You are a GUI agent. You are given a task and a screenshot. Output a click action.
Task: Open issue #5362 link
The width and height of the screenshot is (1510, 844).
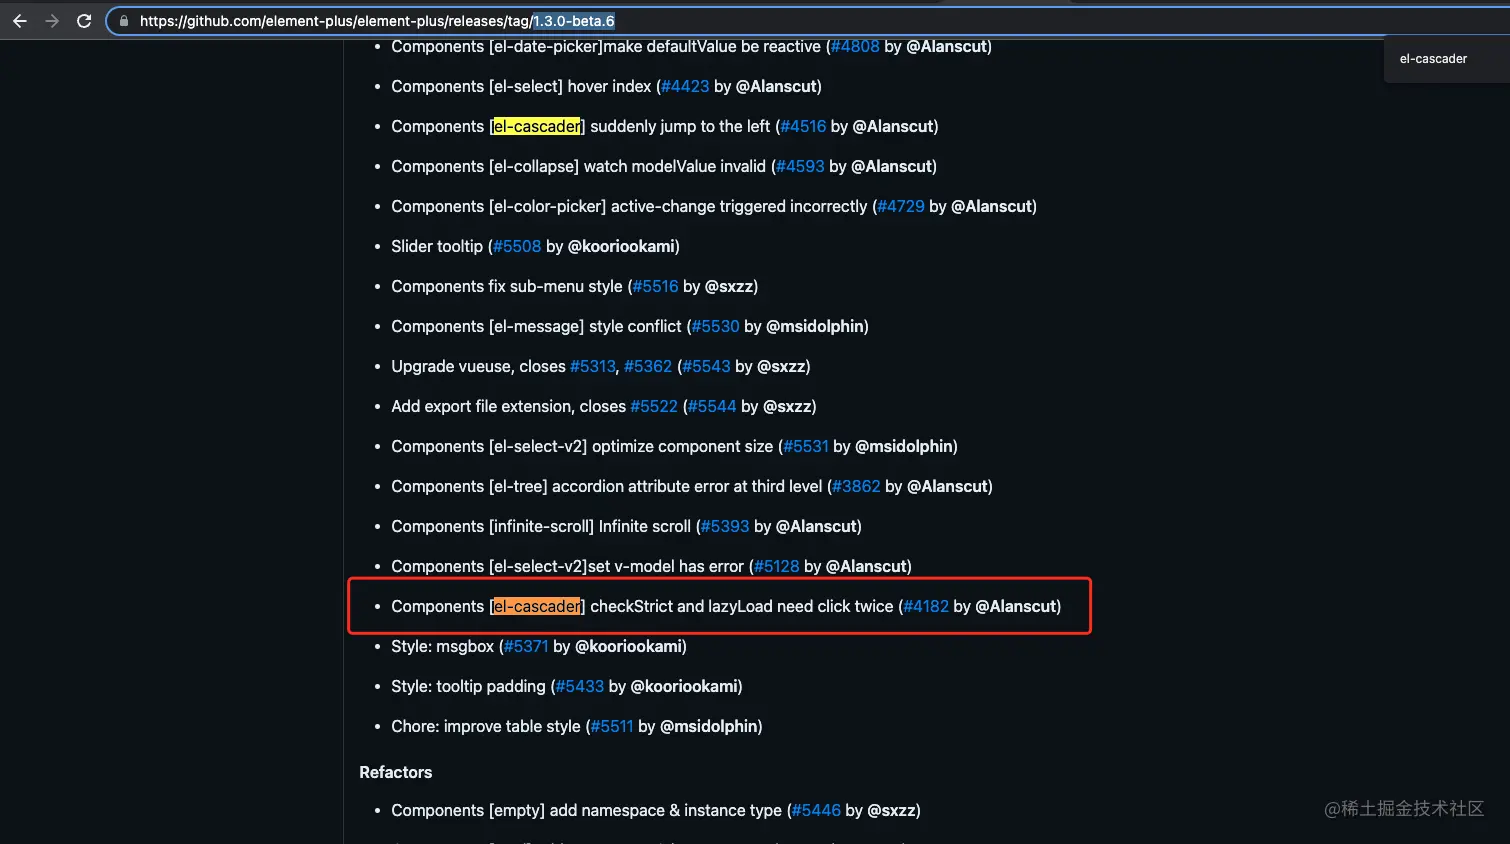point(648,366)
